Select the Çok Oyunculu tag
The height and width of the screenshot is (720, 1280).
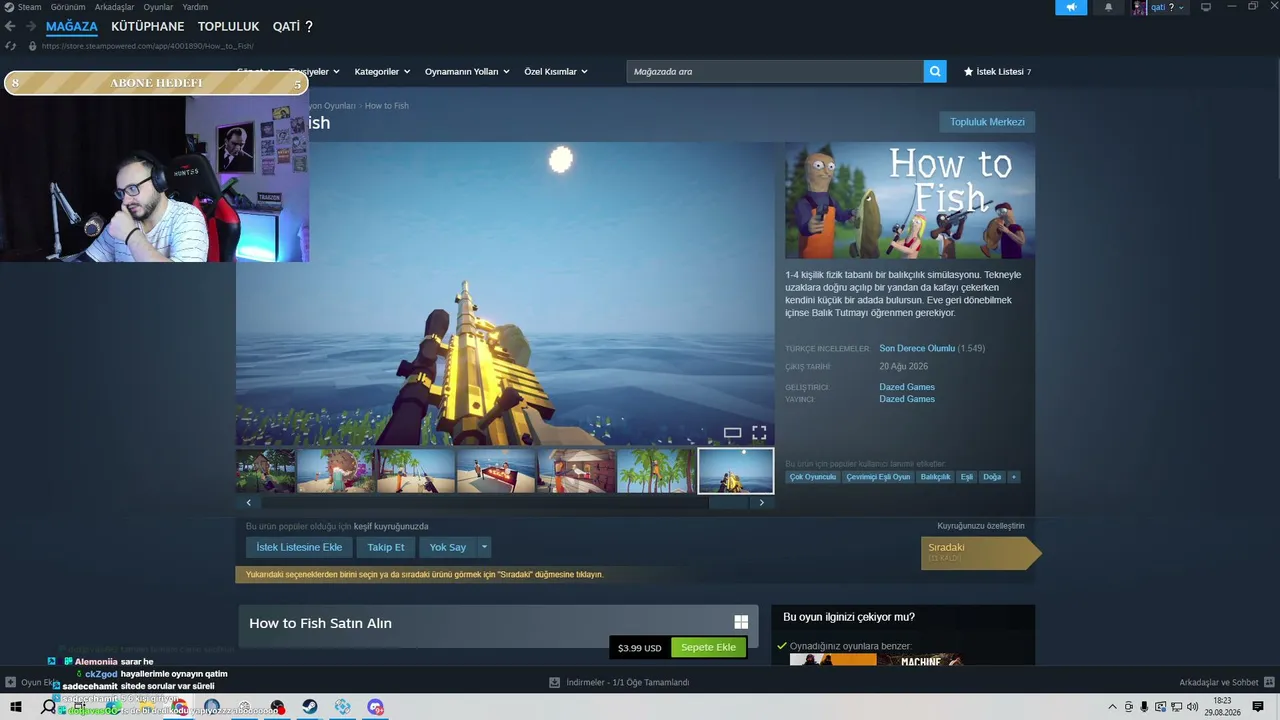click(x=813, y=477)
